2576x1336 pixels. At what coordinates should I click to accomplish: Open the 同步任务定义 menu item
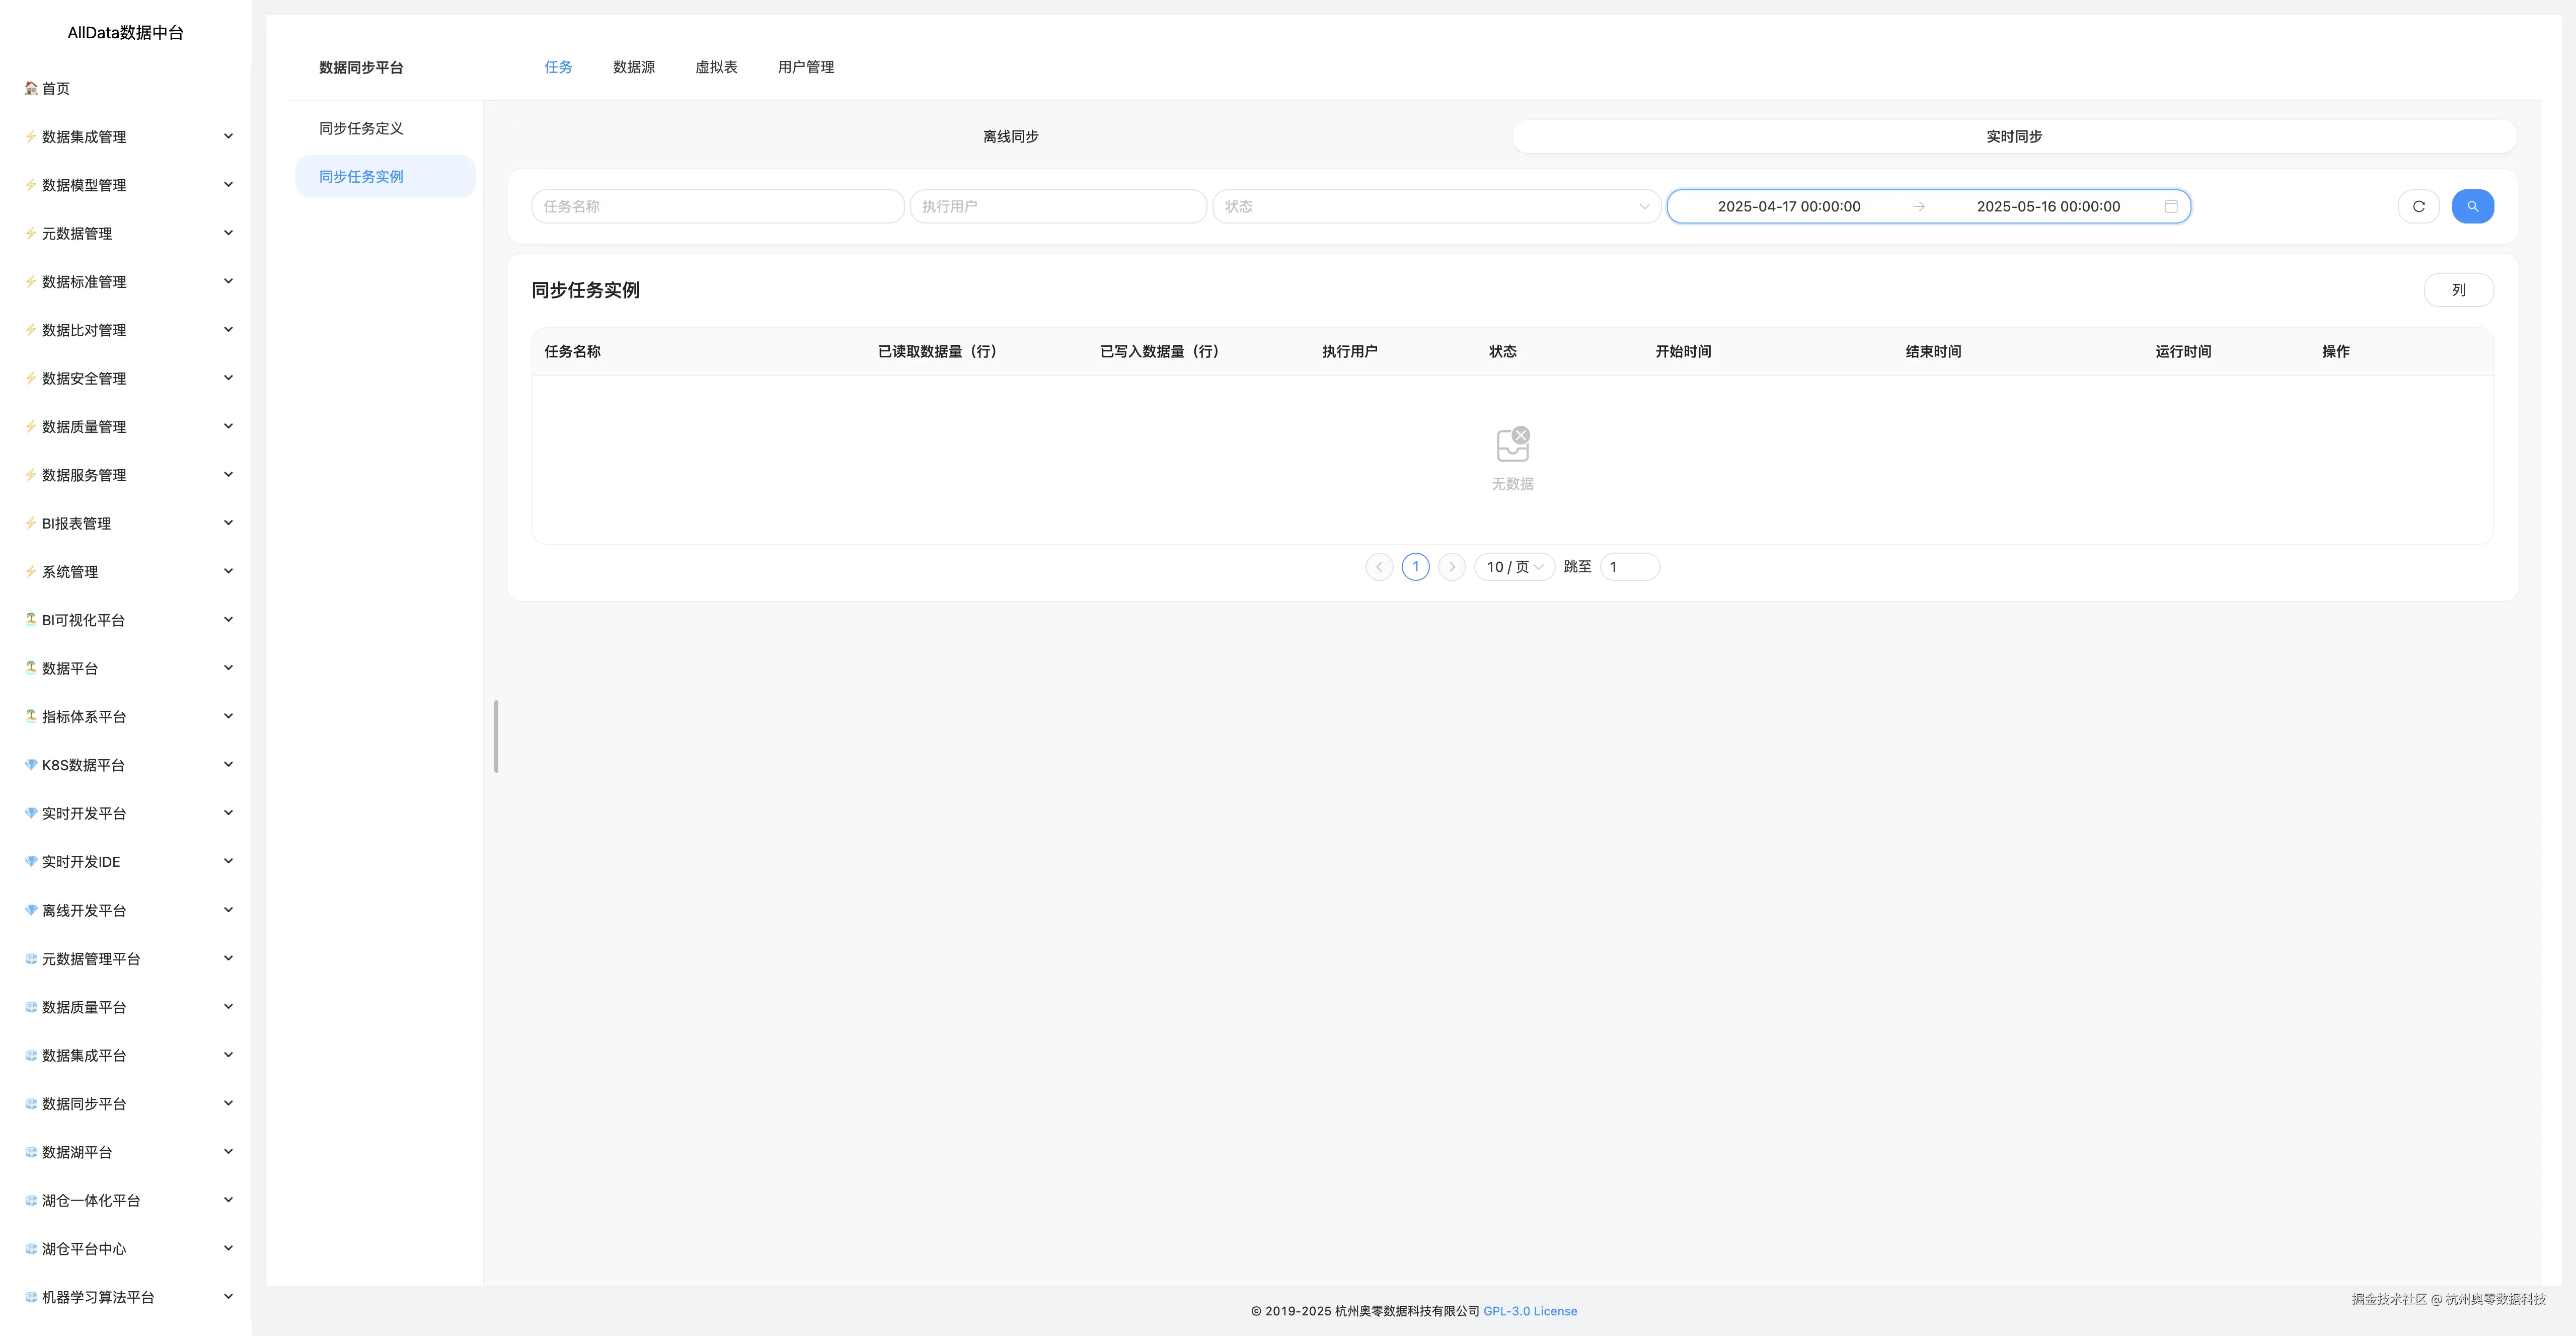(x=361, y=128)
